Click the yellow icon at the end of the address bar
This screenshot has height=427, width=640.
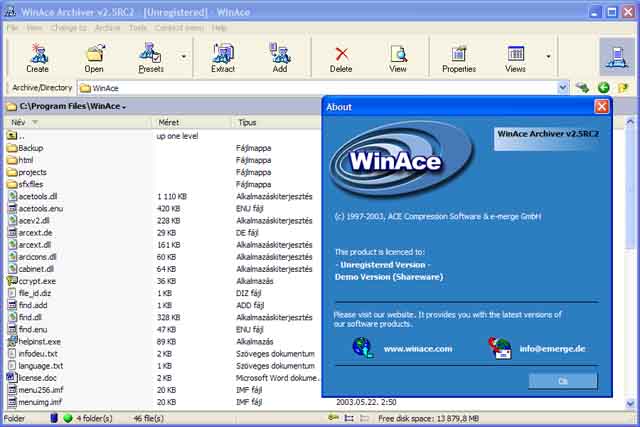coord(623,87)
